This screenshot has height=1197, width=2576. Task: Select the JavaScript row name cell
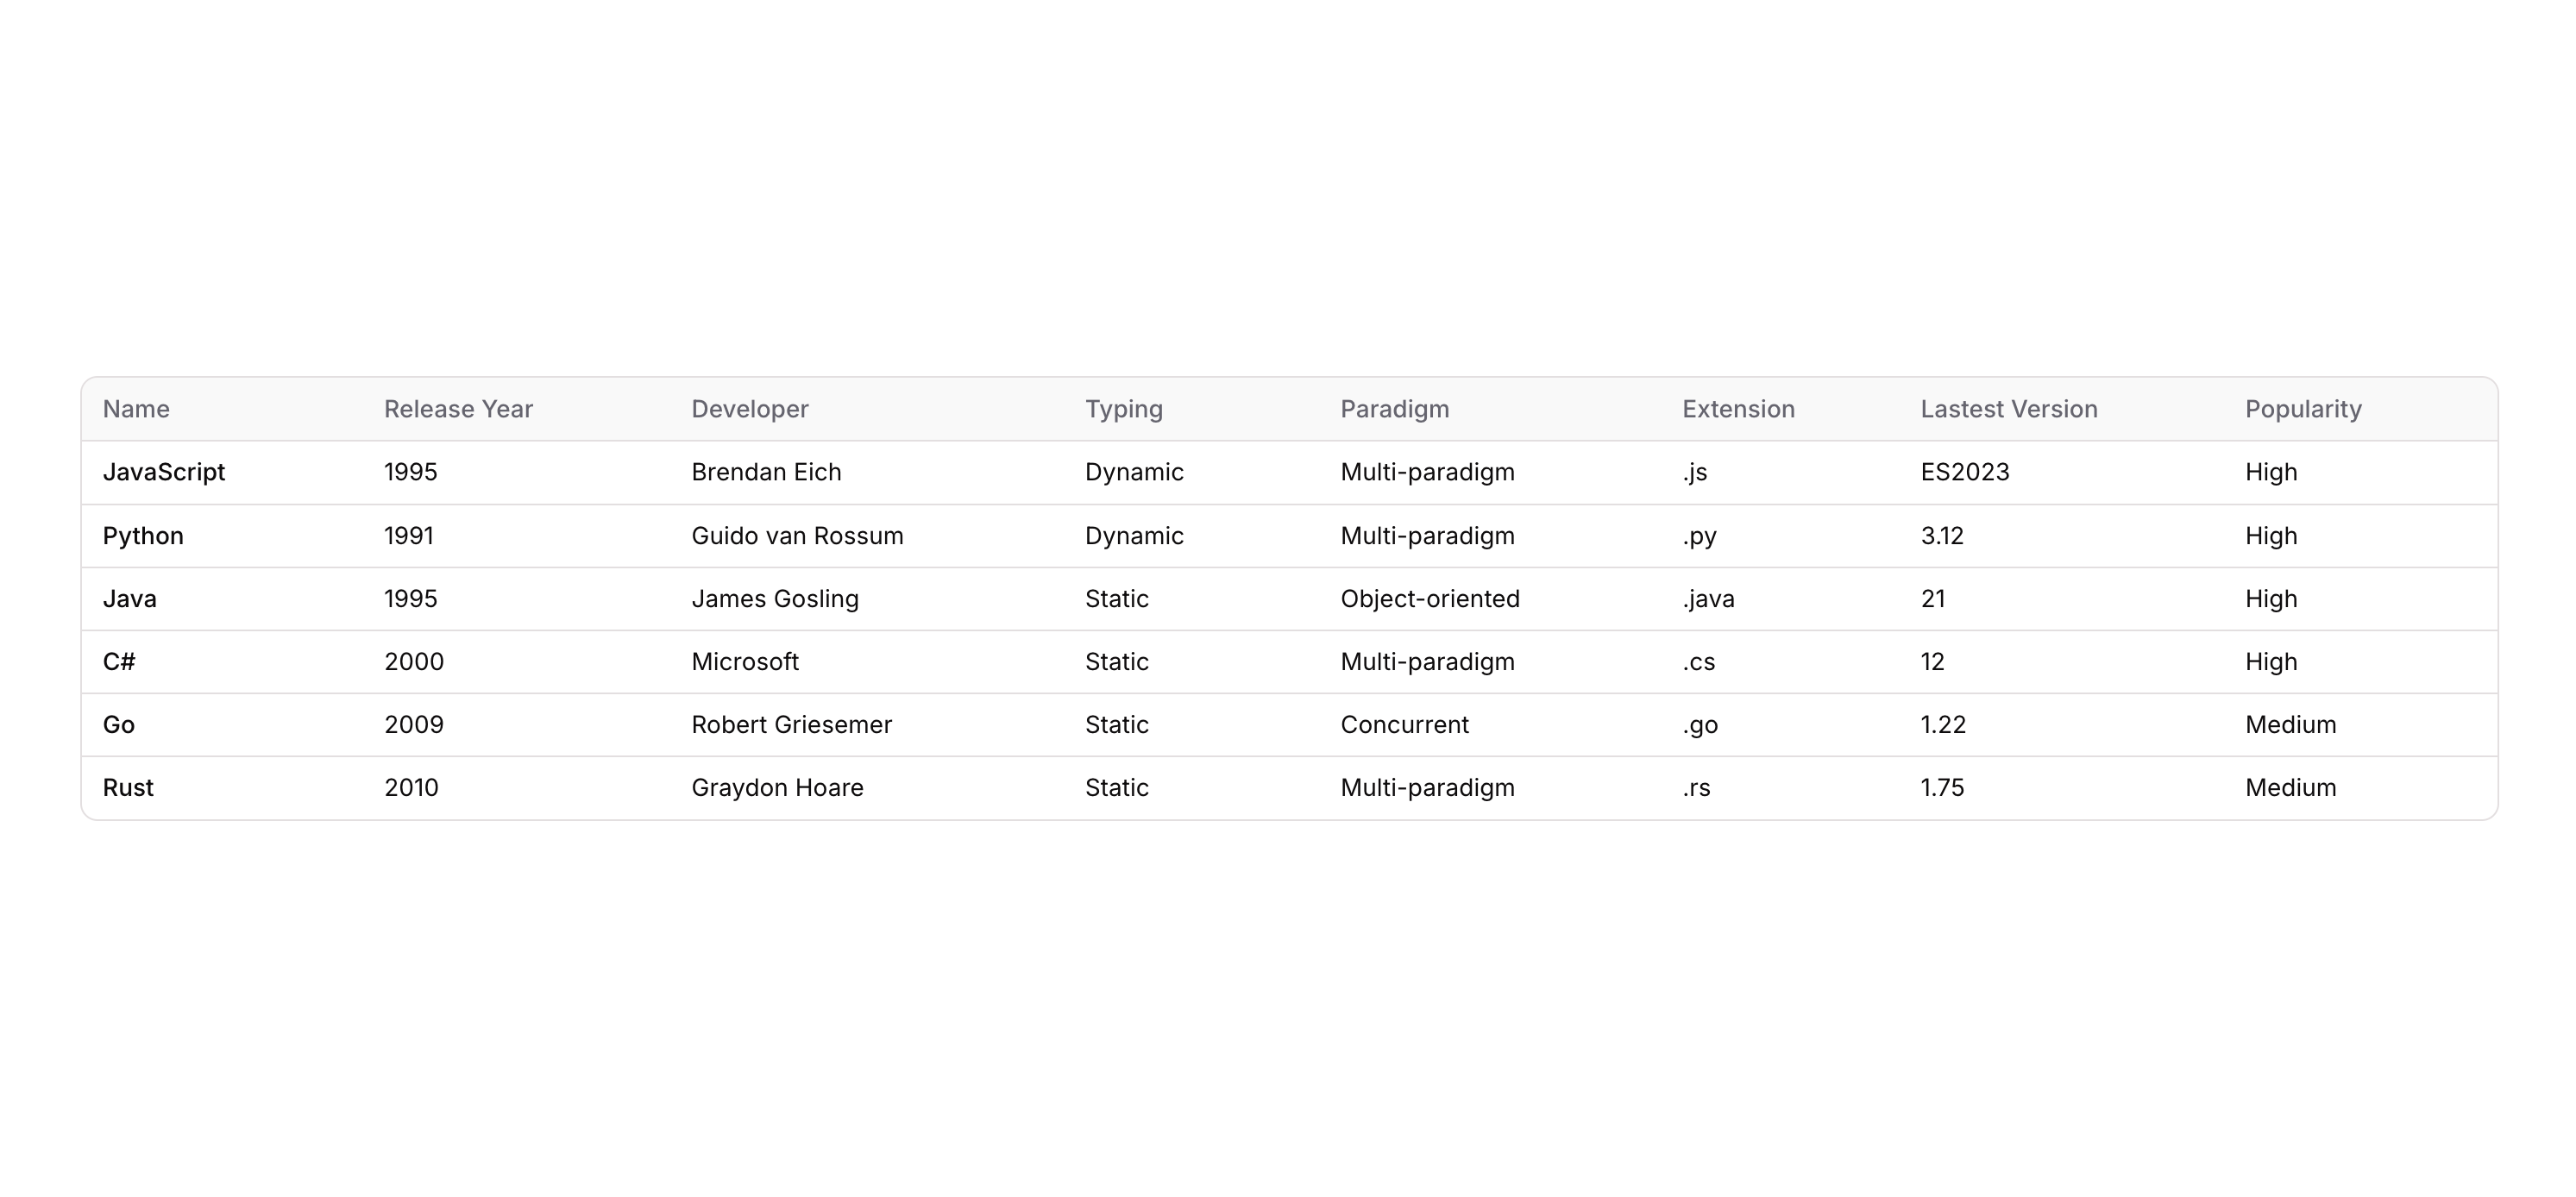click(164, 472)
